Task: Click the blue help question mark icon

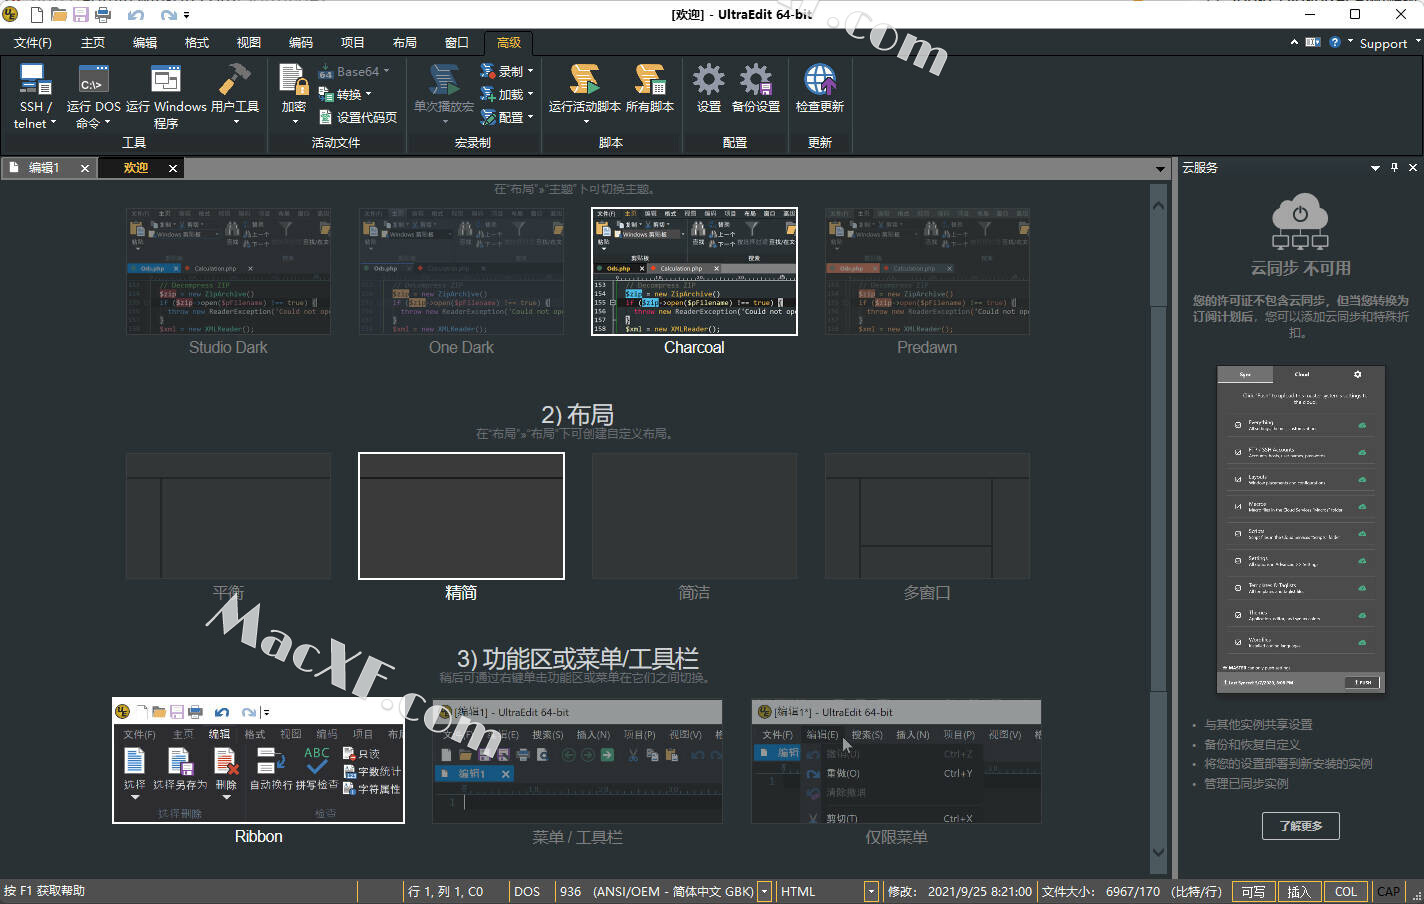Action: coord(1334,42)
